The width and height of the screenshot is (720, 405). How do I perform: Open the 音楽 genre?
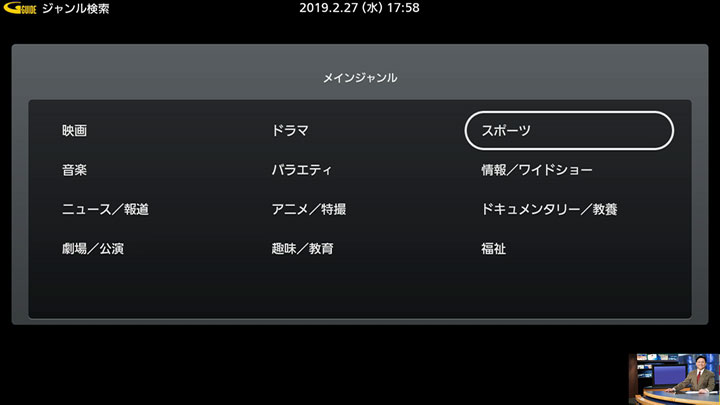point(74,170)
